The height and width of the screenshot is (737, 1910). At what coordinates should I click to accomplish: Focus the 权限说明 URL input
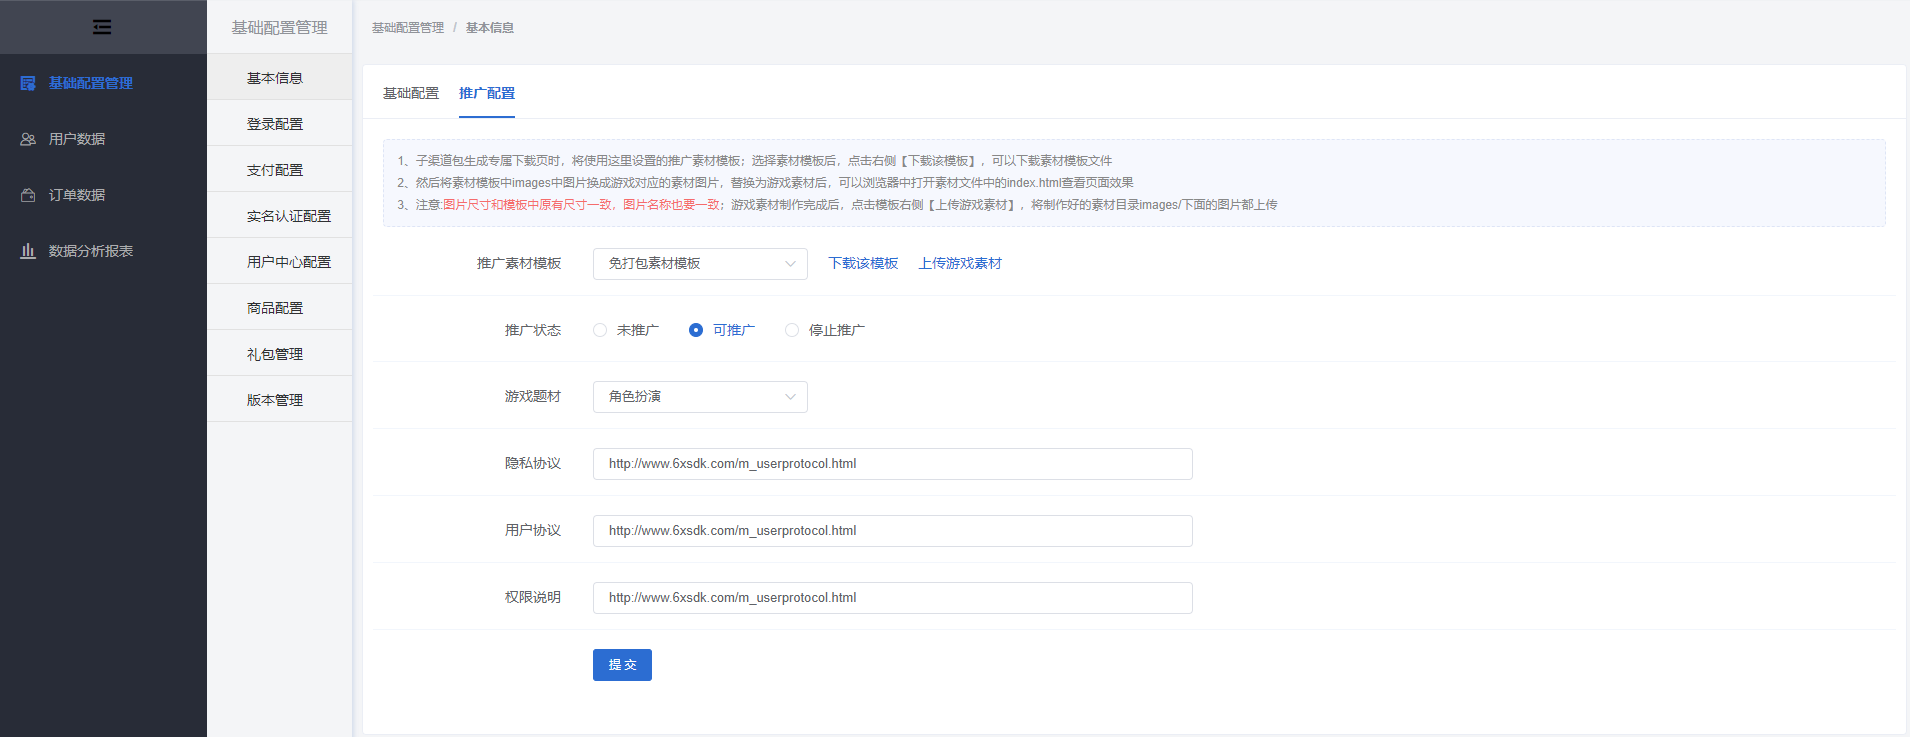892,598
